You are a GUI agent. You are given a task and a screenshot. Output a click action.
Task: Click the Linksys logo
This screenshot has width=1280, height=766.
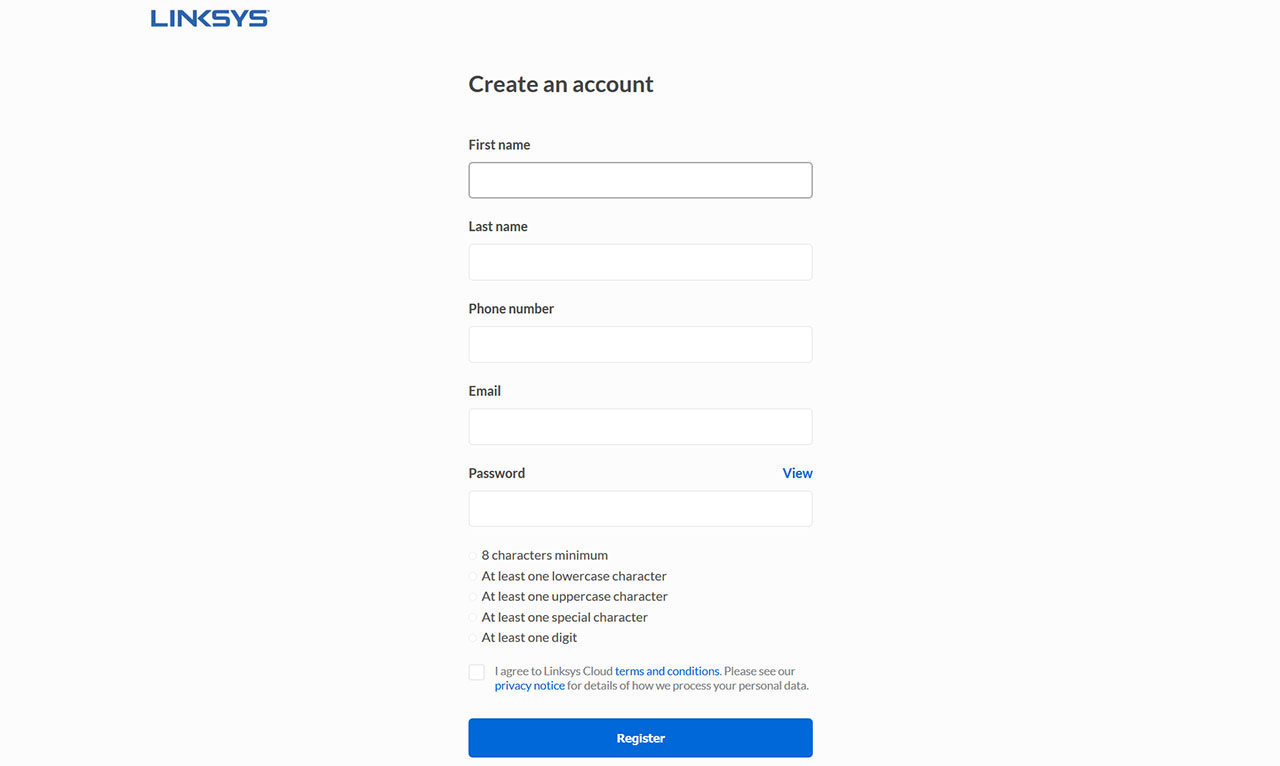coord(210,18)
